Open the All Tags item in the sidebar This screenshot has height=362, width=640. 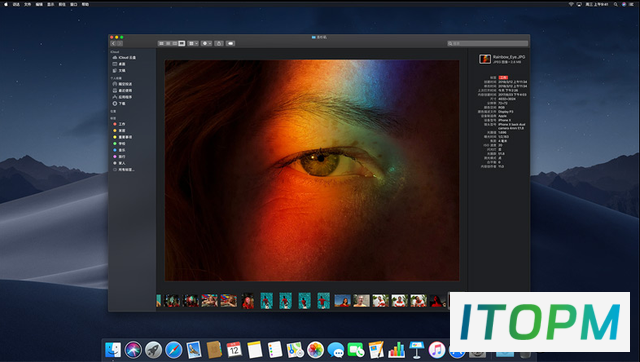pyautogui.click(x=124, y=170)
